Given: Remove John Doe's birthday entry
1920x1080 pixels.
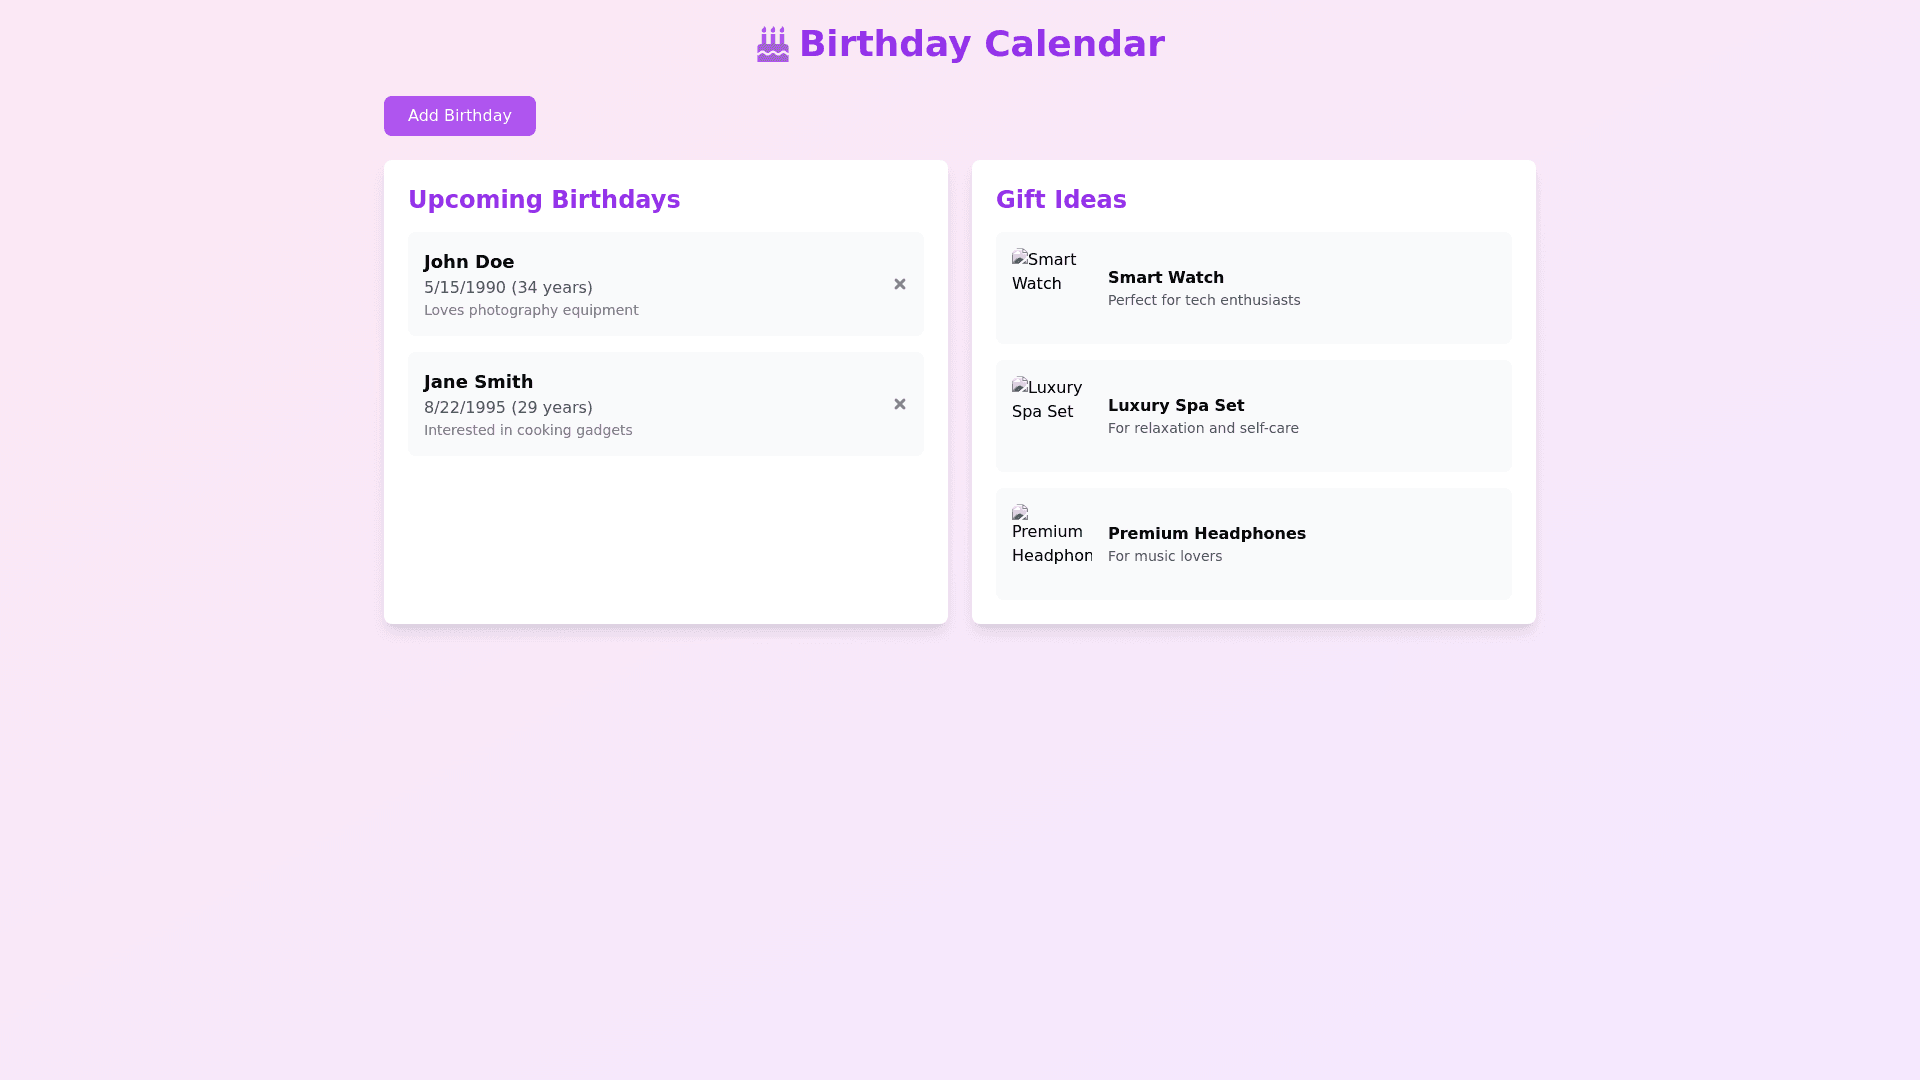Looking at the screenshot, I should [899, 284].
